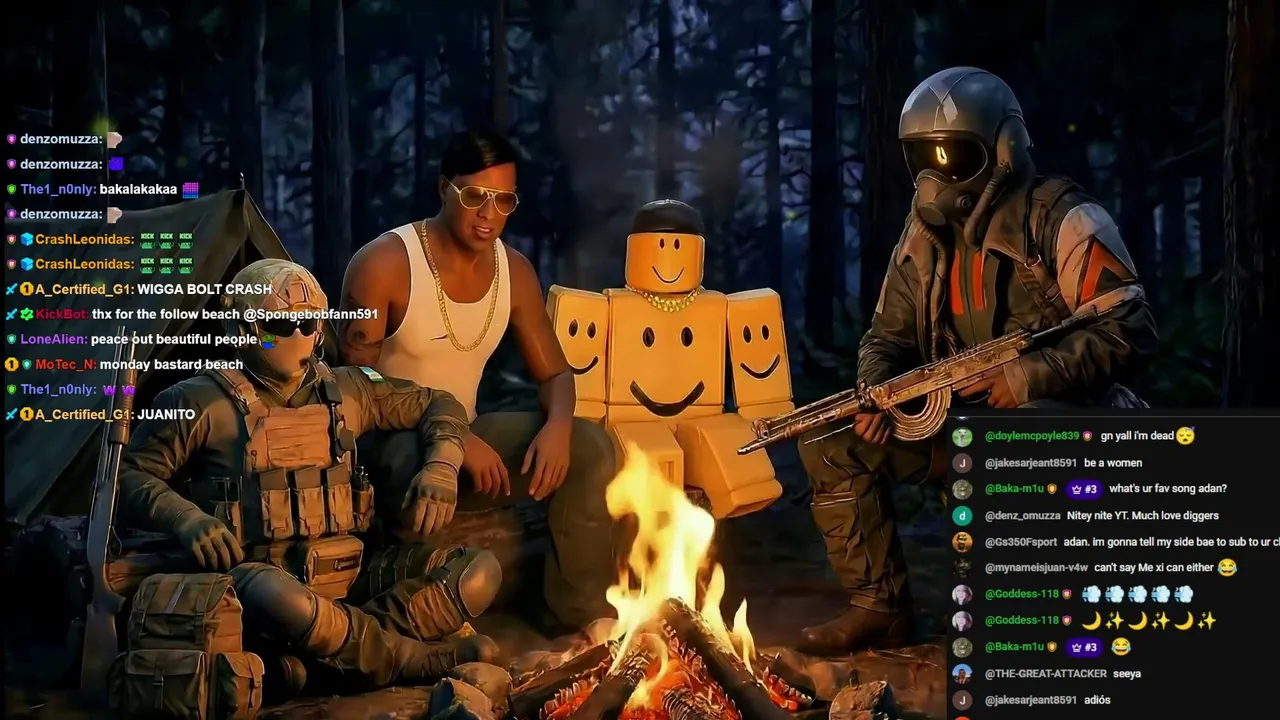Click the purple "w w" emotes from The1_n0nly
The width and height of the screenshot is (1280, 720).
[119, 390]
